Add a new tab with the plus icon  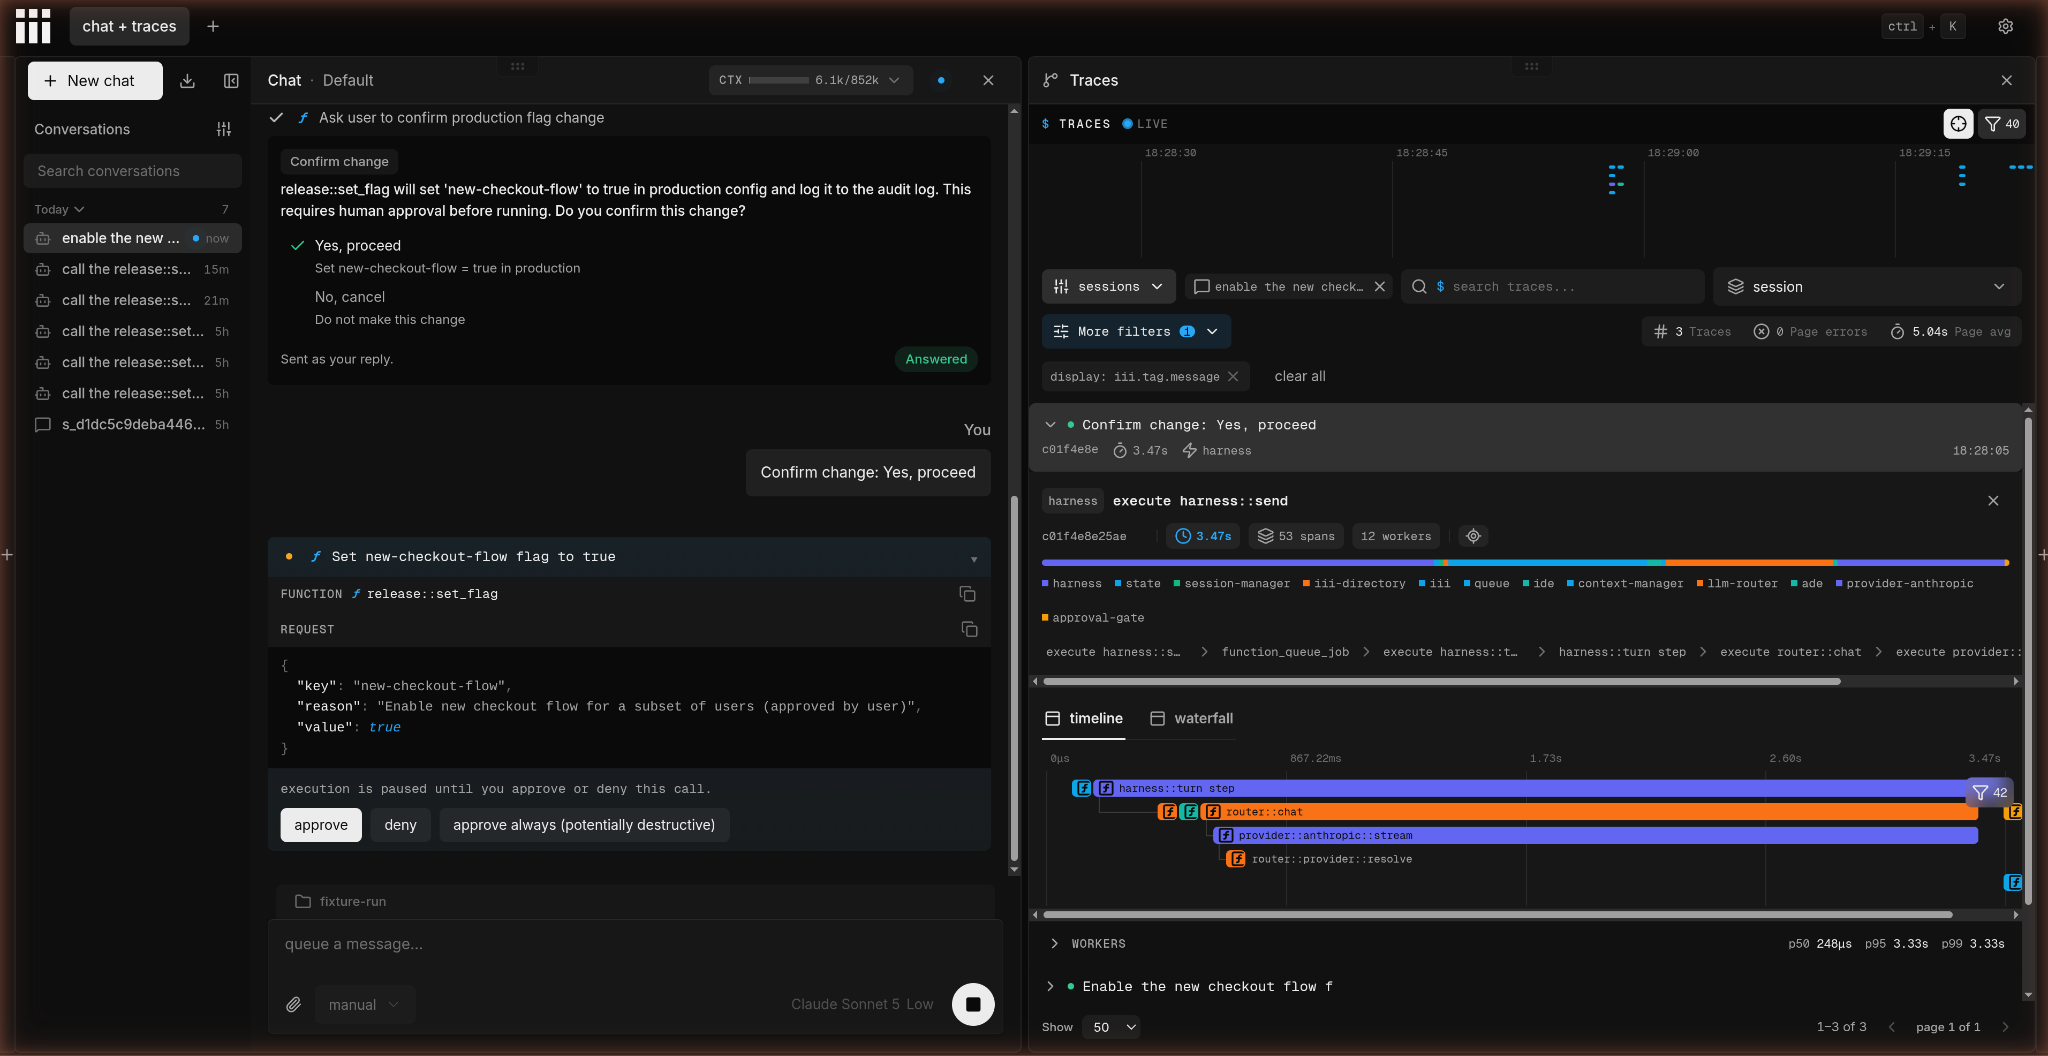click(x=213, y=26)
